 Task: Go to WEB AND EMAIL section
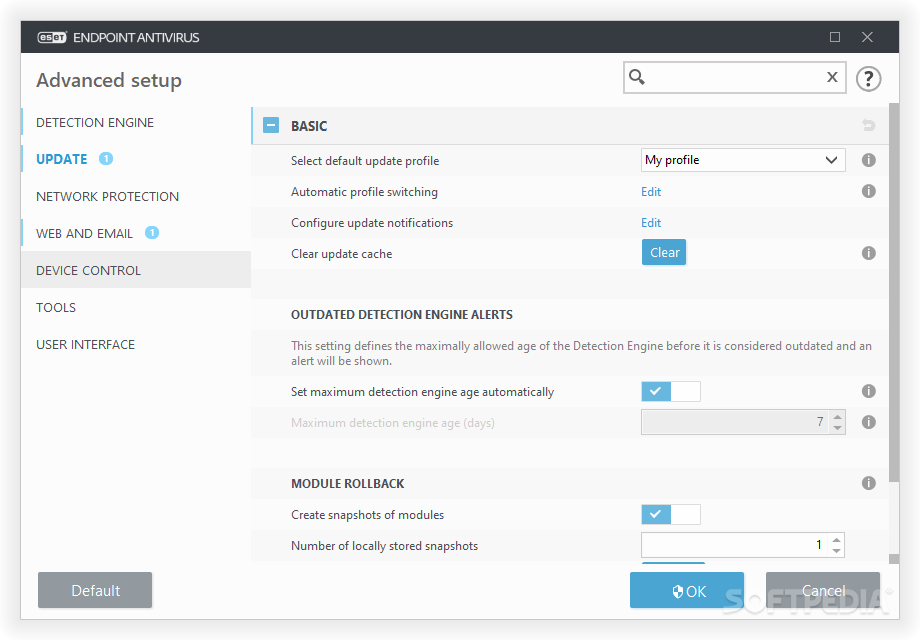click(x=84, y=233)
